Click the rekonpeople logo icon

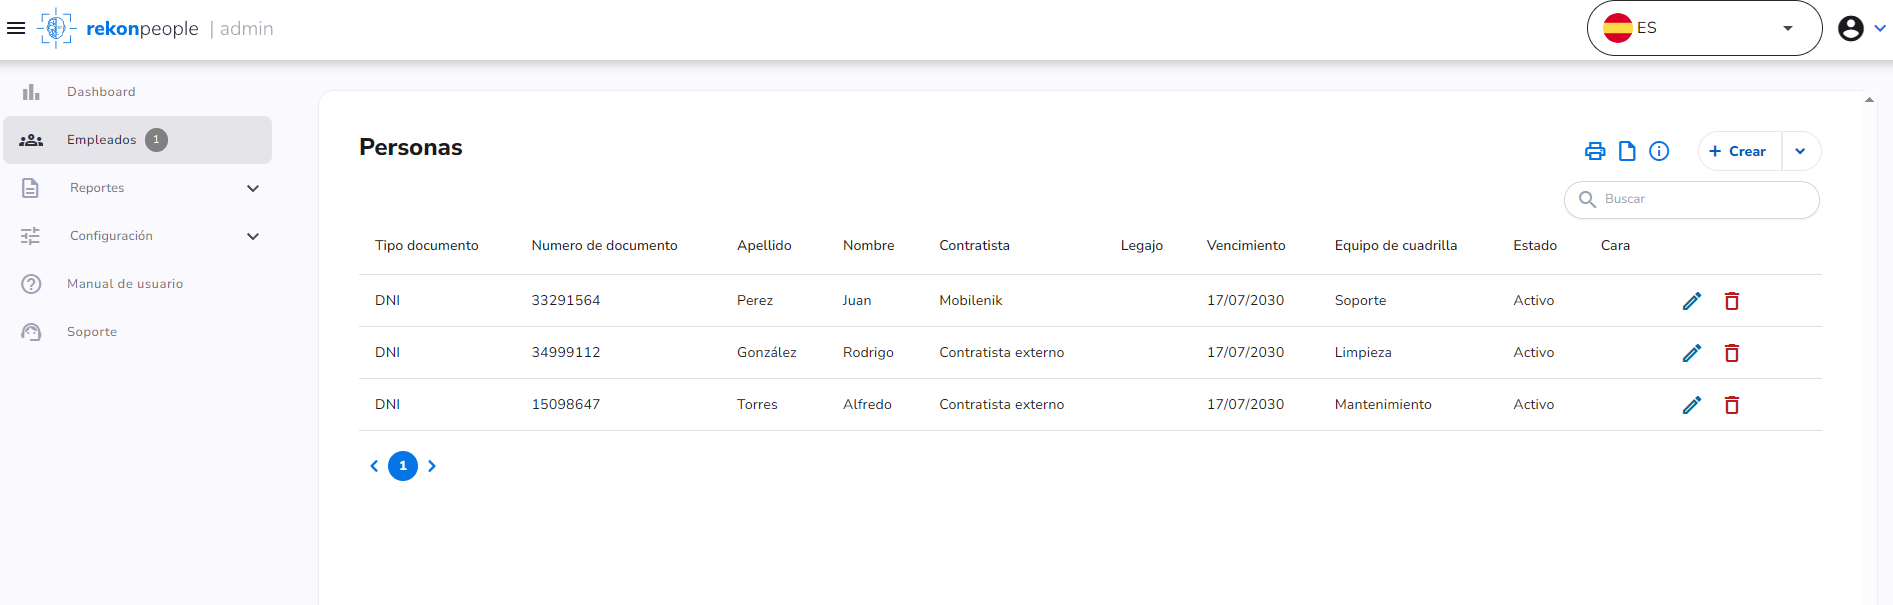56,28
